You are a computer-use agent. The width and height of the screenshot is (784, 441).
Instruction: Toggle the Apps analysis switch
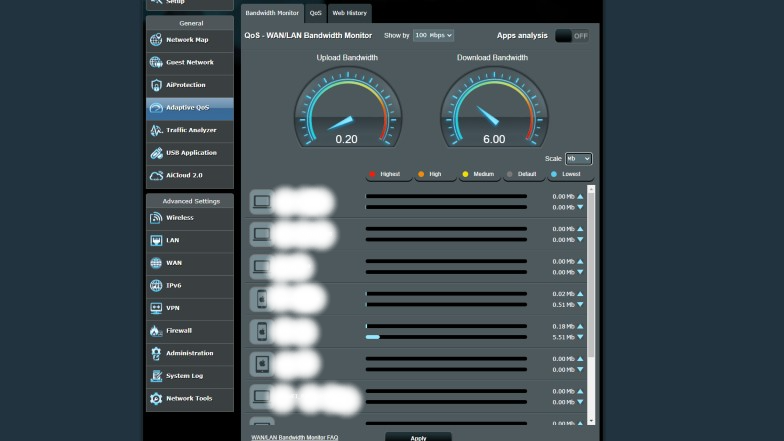[x=572, y=36]
